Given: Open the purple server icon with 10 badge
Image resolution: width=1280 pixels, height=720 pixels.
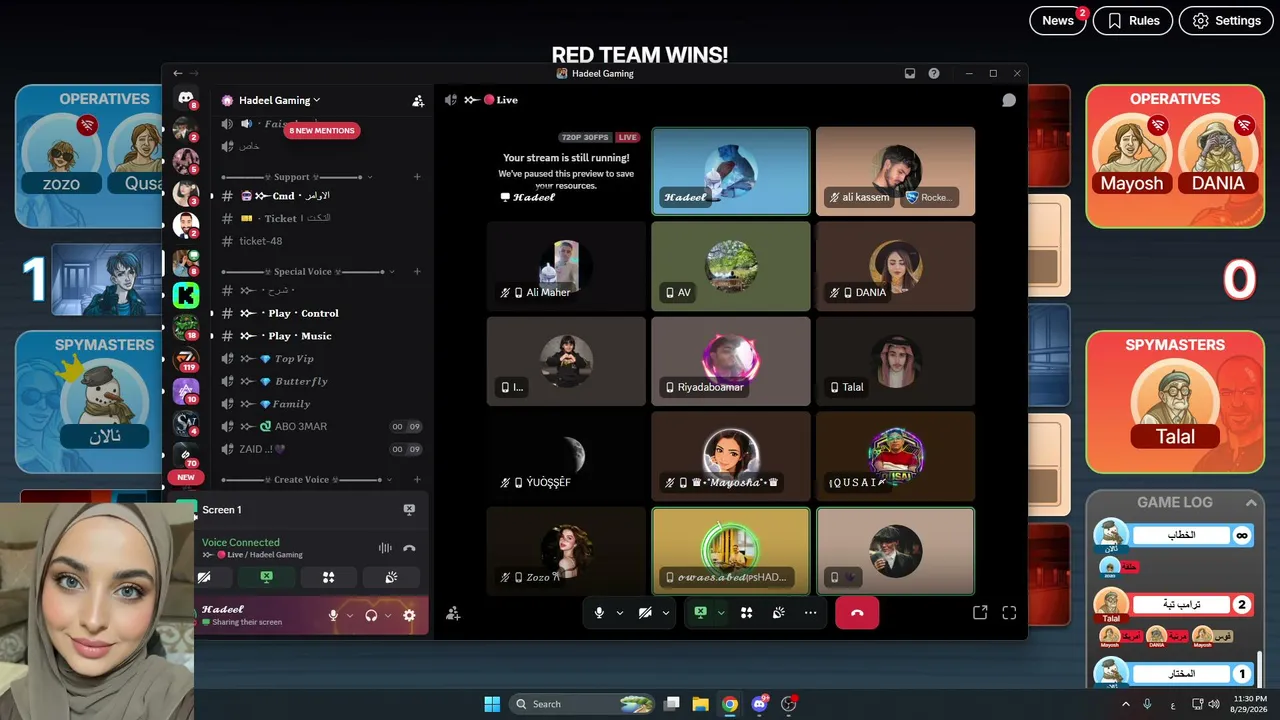Looking at the screenshot, I should [x=186, y=392].
